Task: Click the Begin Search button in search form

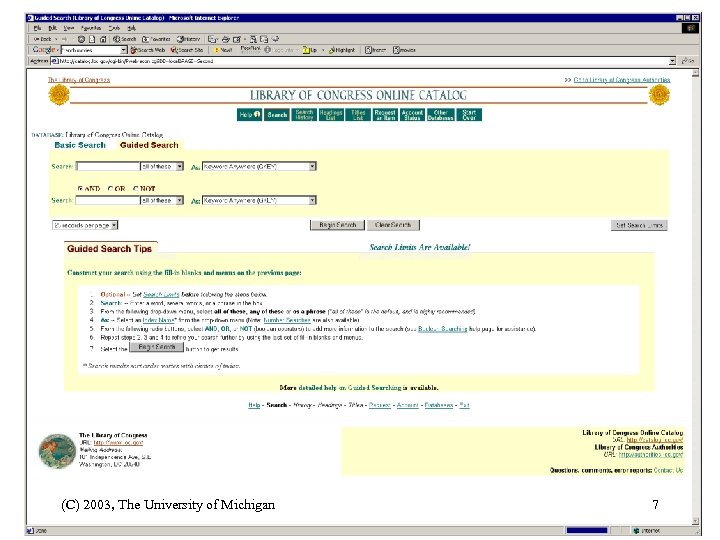Action: point(338,225)
